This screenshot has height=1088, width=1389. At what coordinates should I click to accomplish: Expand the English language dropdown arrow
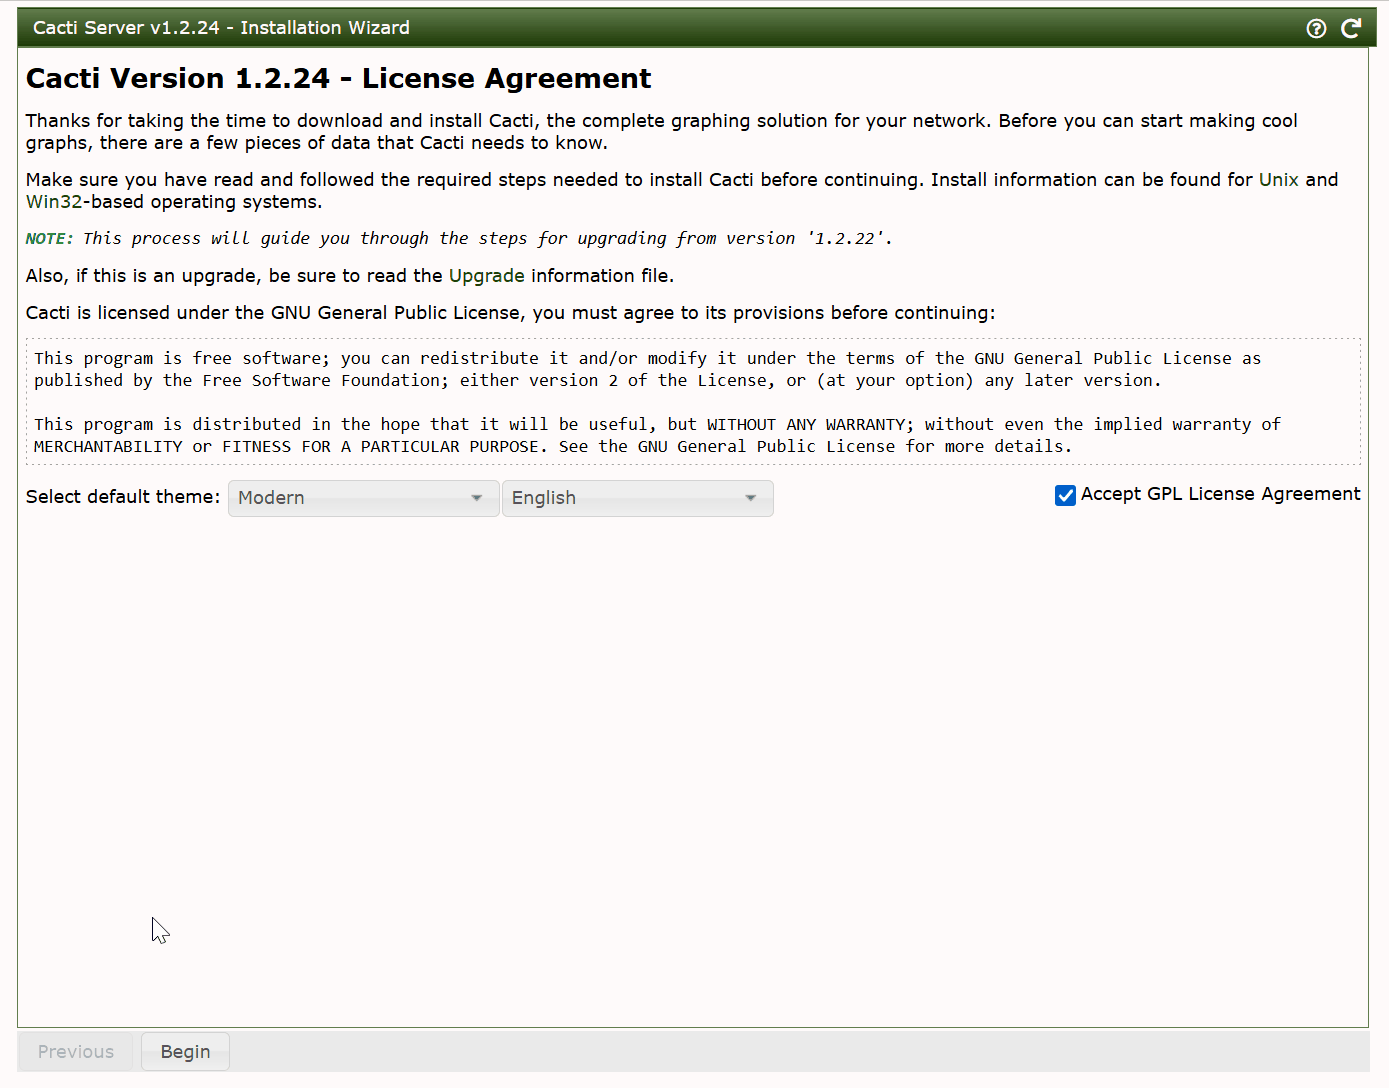(x=752, y=497)
